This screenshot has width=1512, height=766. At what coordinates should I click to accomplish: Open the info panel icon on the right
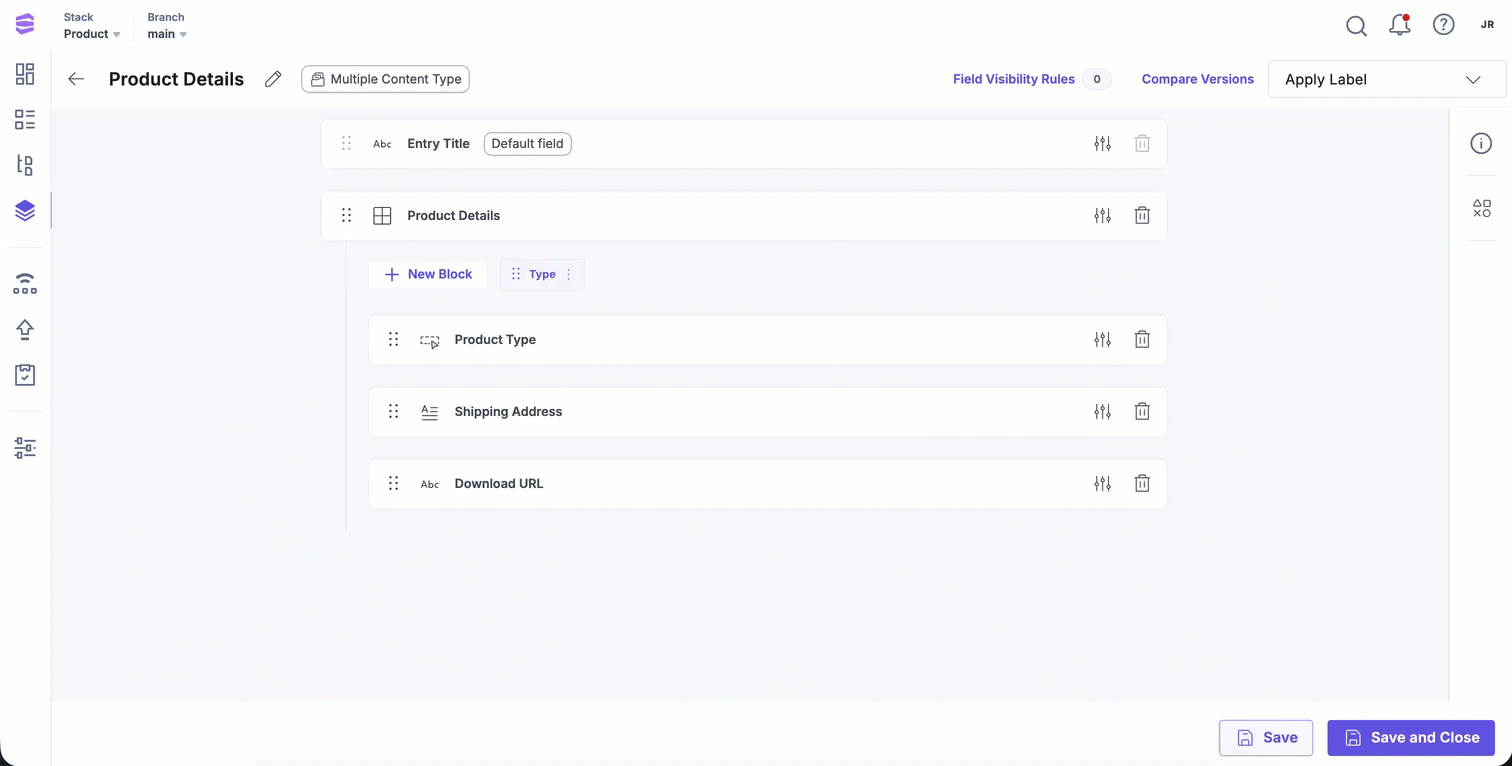pyautogui.click(x=1481, y=144)
